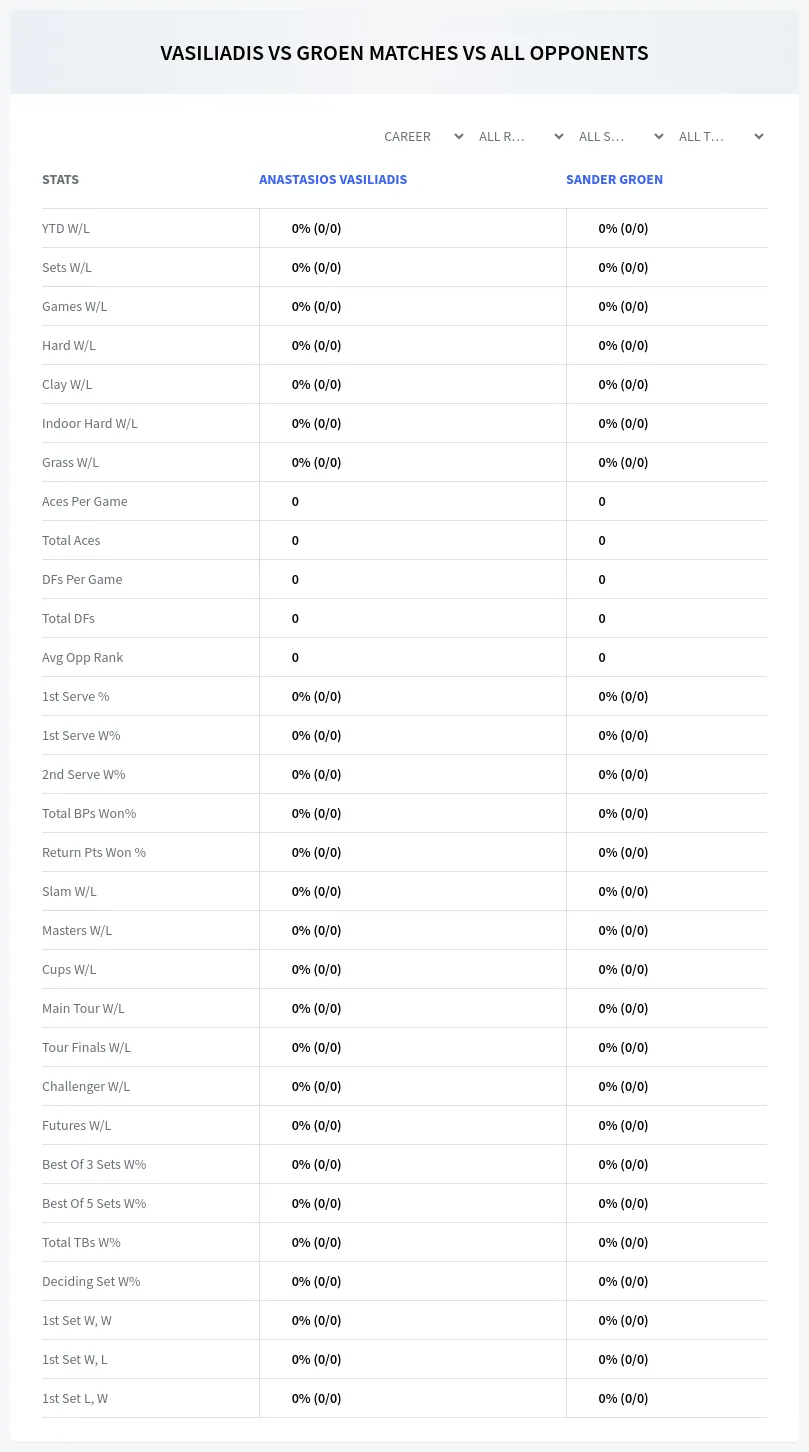
Task: Open the ALL S... filter dropdown
Action: coord(621,136)
